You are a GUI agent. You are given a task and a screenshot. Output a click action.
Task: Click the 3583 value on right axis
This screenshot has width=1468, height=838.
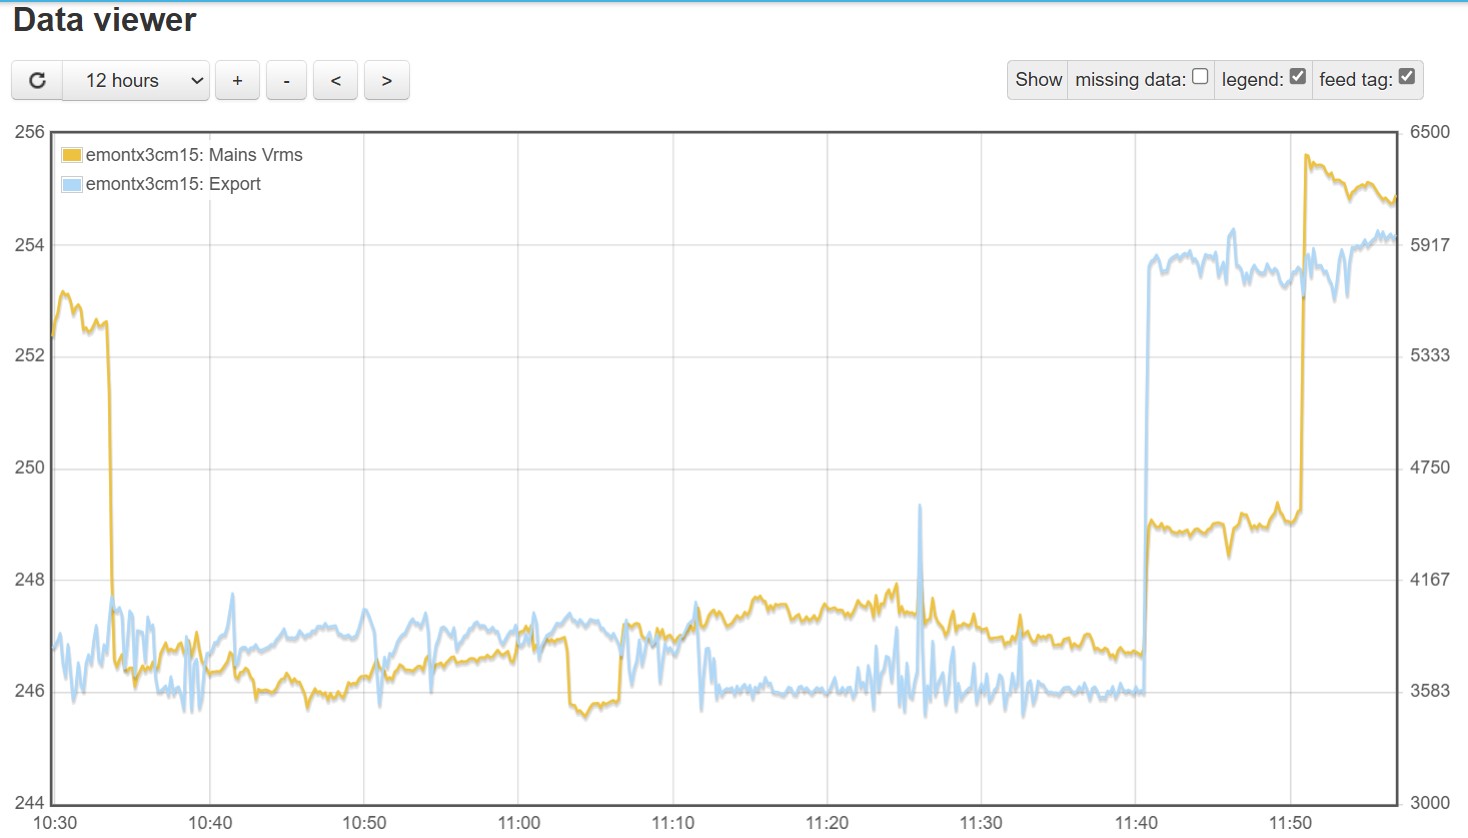coord(1430,690)
